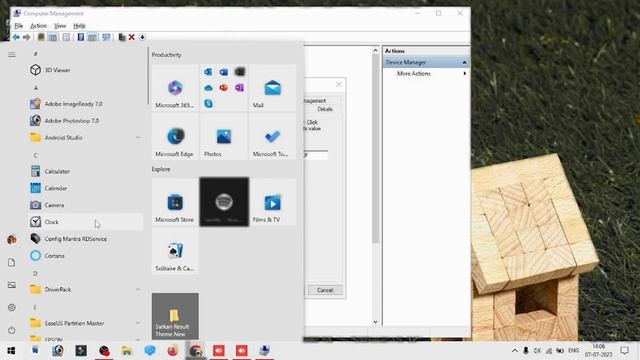Show hidden system tray icons chevron
This screenshot has width=640, height=360.
pyautogui.click(x=514, y=351)
